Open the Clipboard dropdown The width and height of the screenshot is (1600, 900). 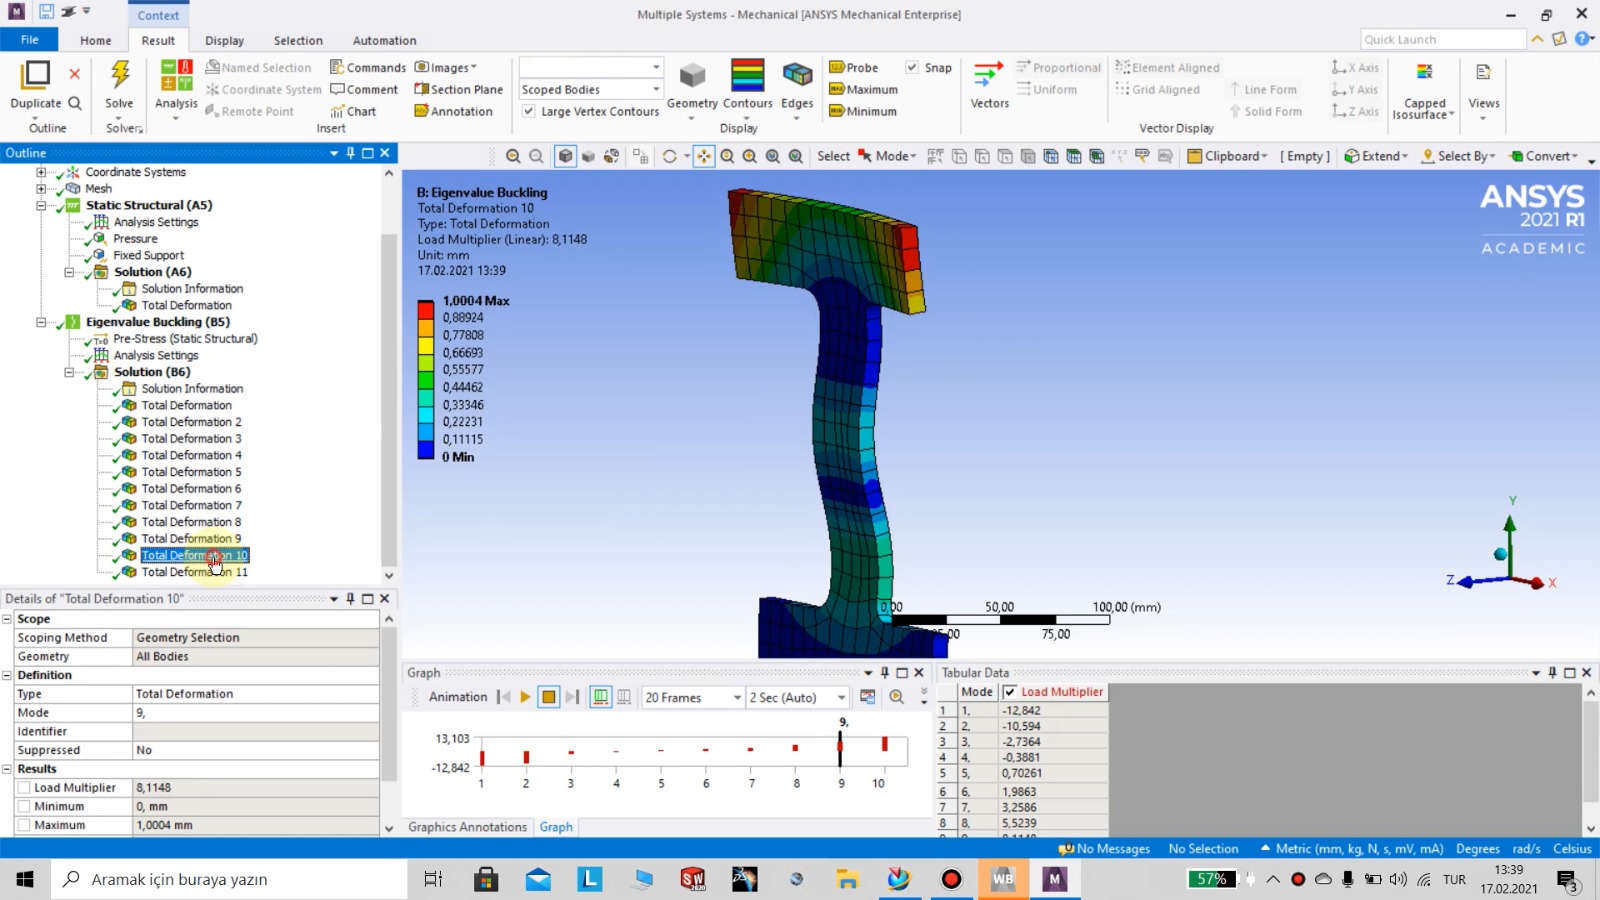click(1227, 156)
